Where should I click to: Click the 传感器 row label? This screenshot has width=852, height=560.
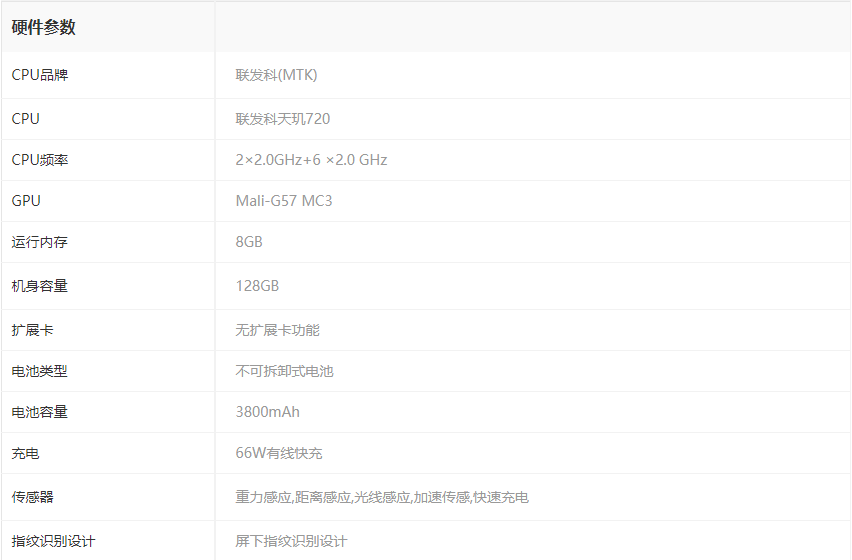[33, 497]
